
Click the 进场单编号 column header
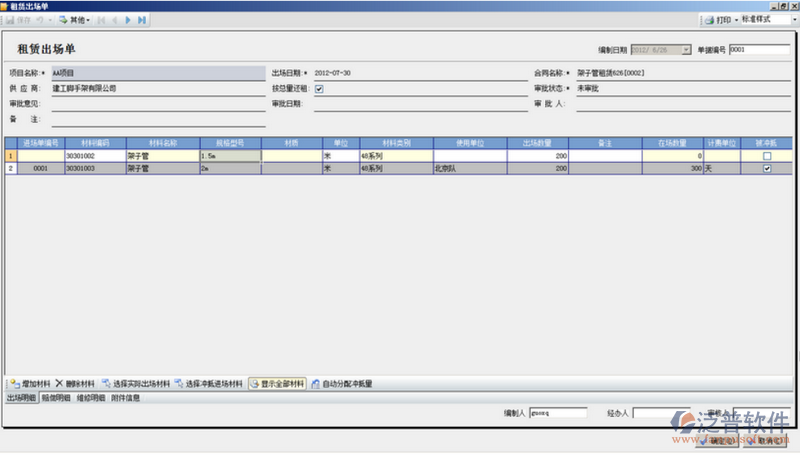pos(41,143)
